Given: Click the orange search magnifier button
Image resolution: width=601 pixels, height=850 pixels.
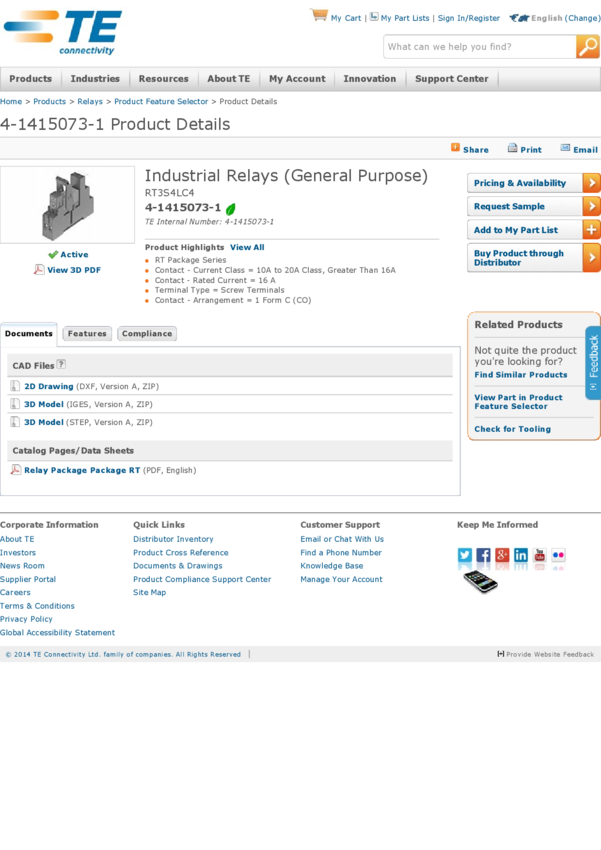Looking at the screenshot, I should click(587, 47).
